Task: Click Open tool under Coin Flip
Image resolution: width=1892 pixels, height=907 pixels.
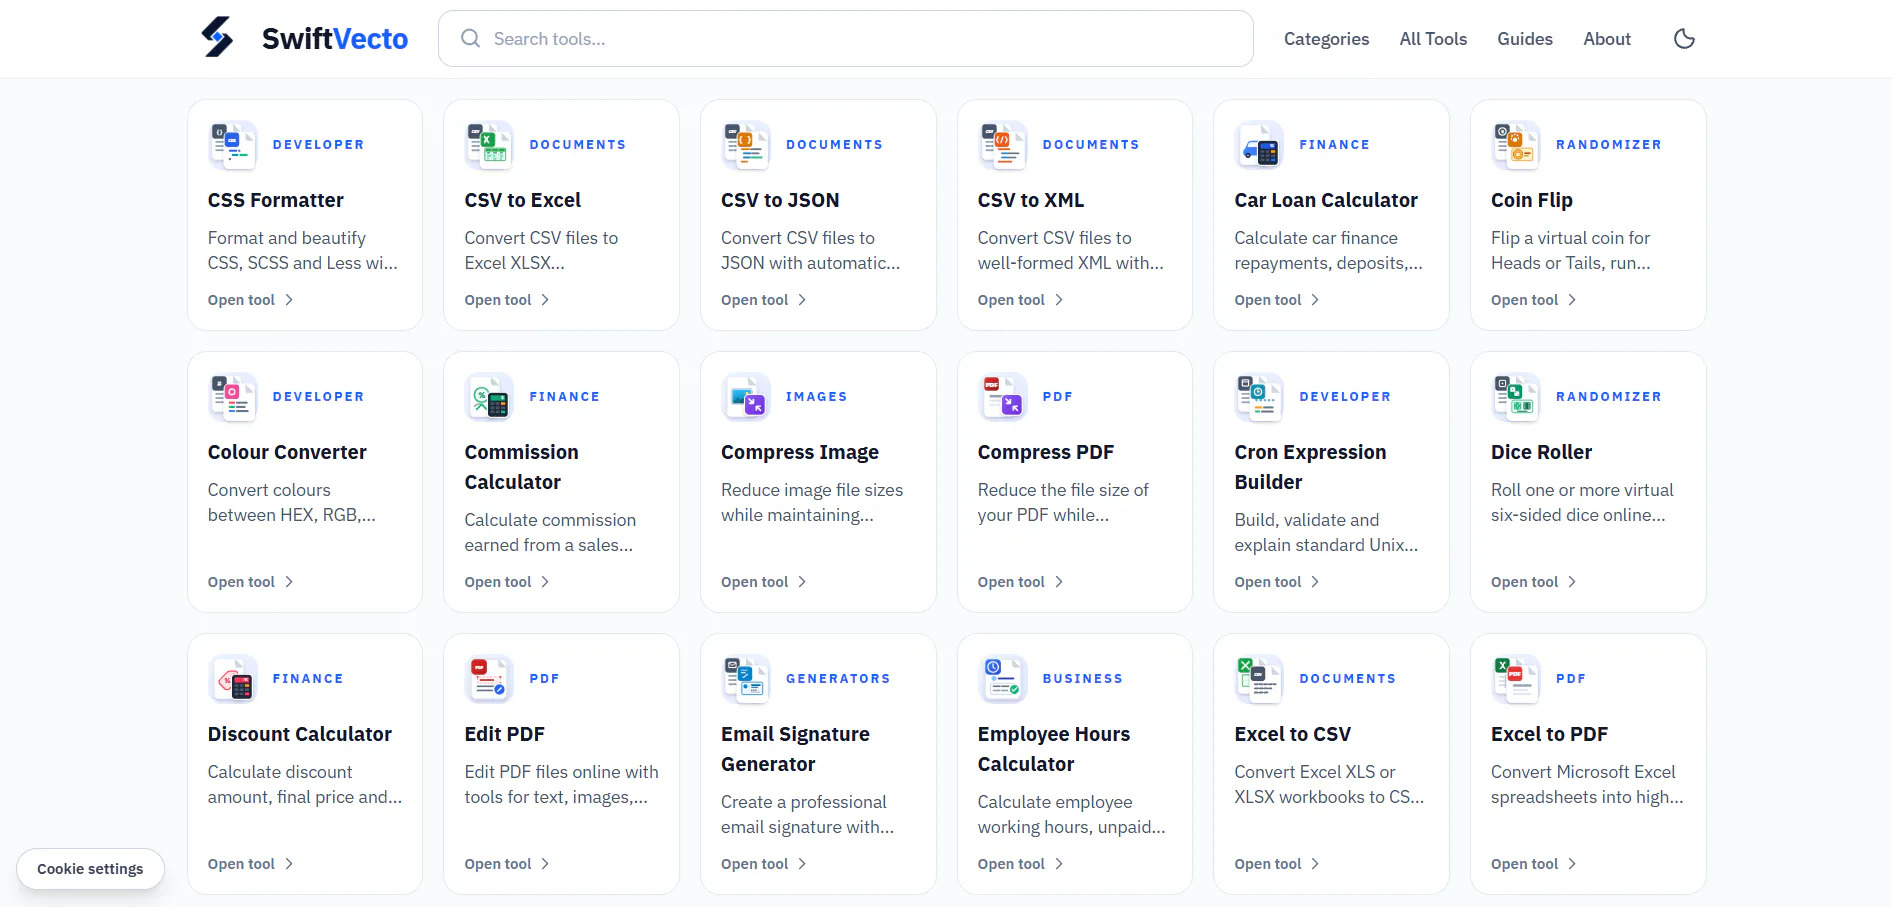Action: 1533,300
